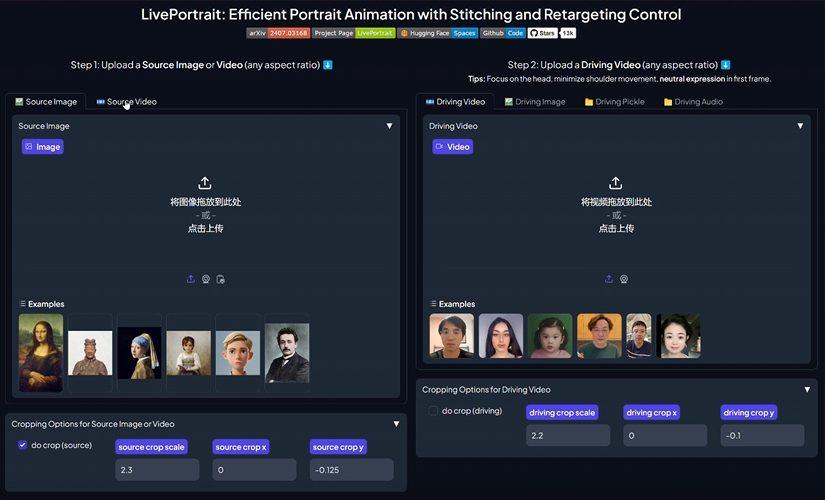Image resolution: width=825 pixels, height=500 pixels.
Task: Click the source crop scale input field
Action: click(157, 470)
